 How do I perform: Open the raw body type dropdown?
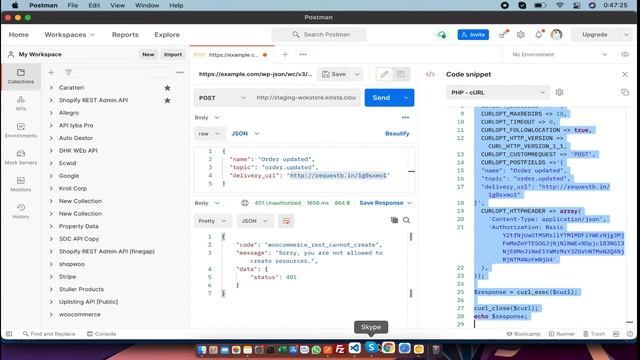tap(209, 133)
